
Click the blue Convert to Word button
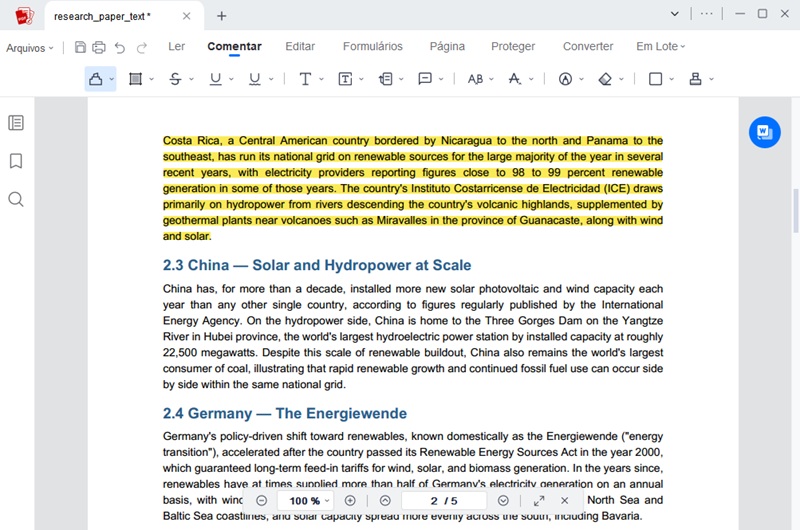tap(765, 132)
